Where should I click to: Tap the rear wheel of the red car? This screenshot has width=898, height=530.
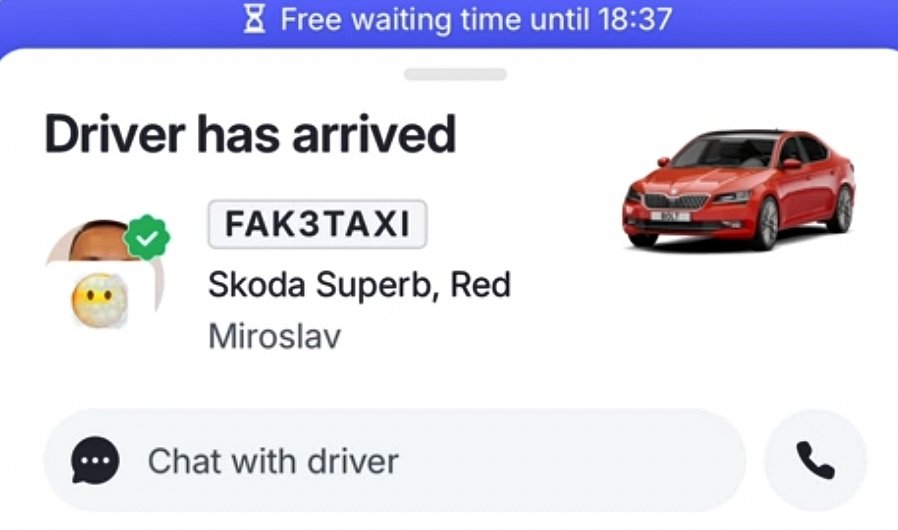[x=842, y=208]
